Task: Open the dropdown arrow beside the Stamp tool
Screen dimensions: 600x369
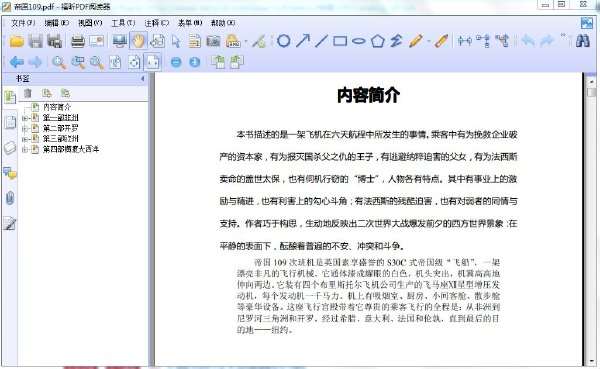Action: point(246,41)
